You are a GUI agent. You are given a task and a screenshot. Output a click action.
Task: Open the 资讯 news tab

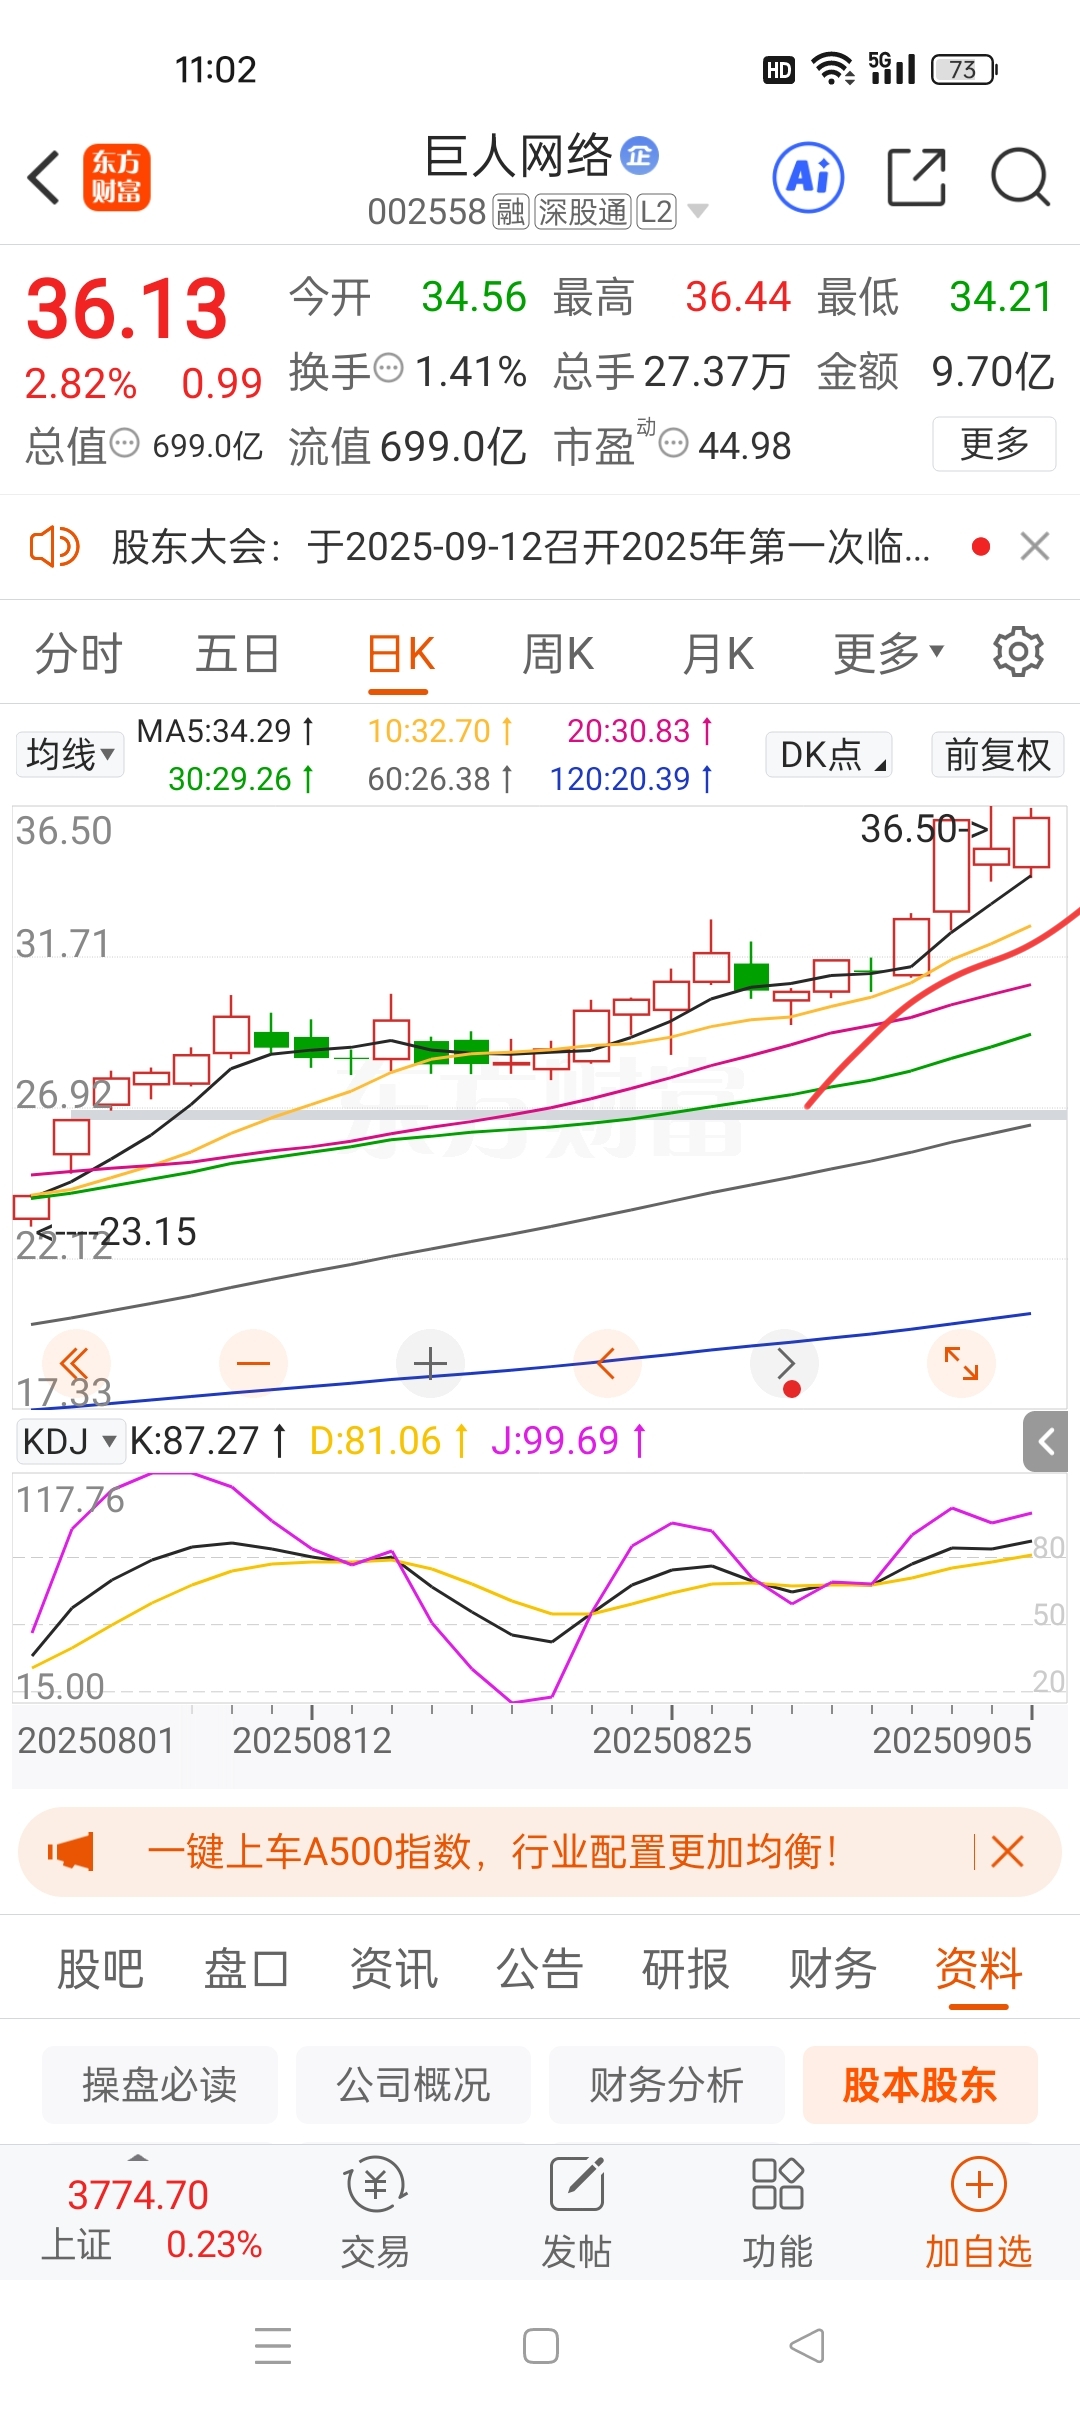click(393, 1969)
